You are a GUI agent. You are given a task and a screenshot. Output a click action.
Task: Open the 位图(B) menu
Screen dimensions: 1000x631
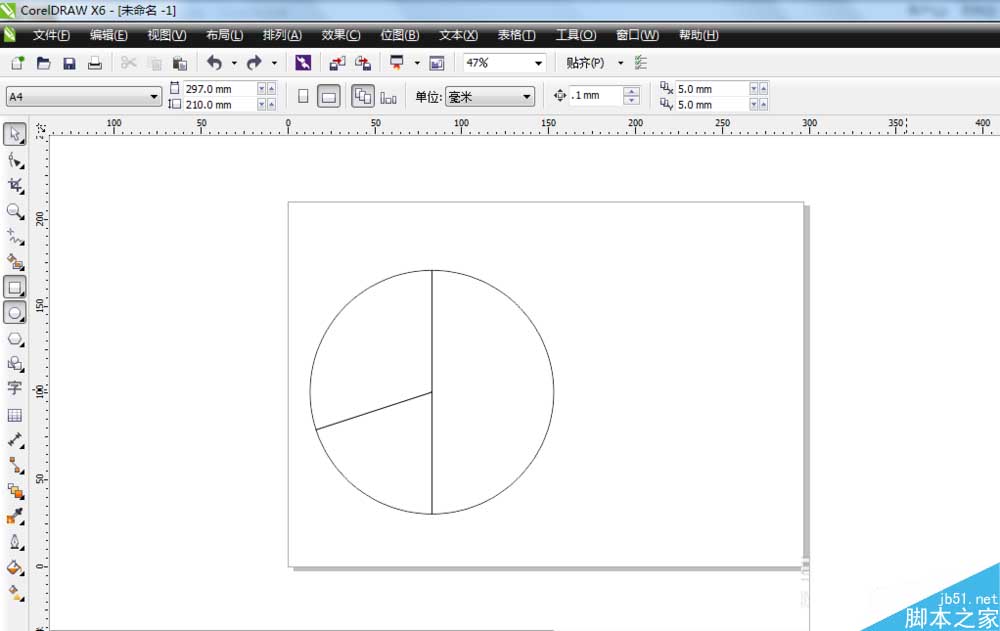(400, 35)
